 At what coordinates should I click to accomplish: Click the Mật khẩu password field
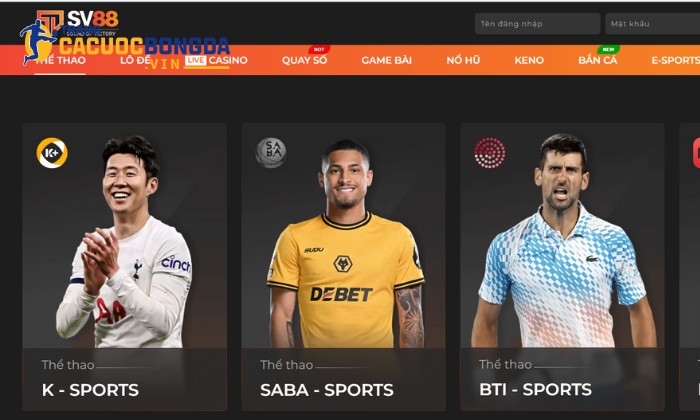coord(652,24)
